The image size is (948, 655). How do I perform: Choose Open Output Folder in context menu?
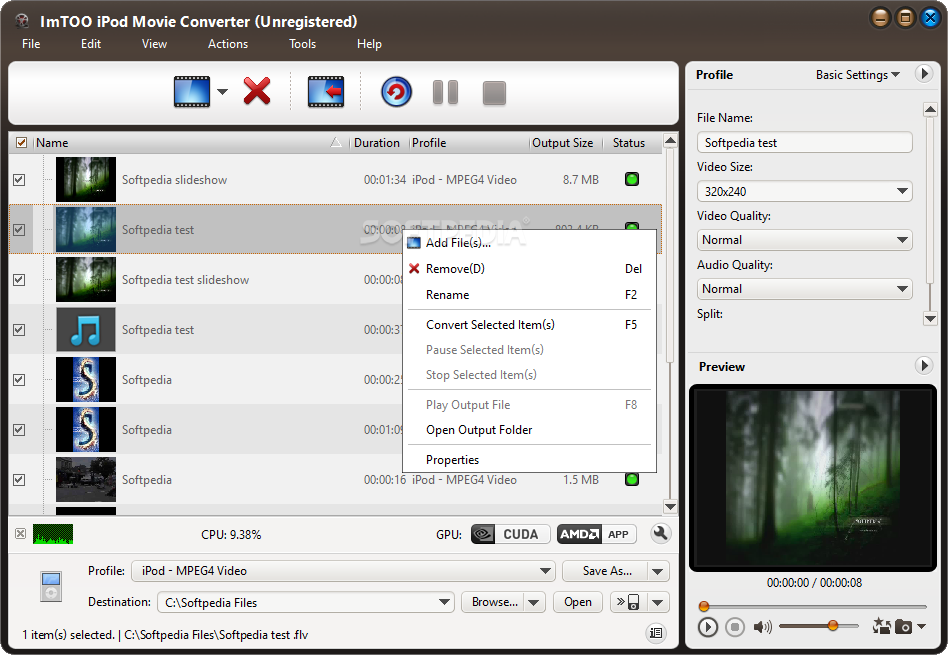pos(529,429)
